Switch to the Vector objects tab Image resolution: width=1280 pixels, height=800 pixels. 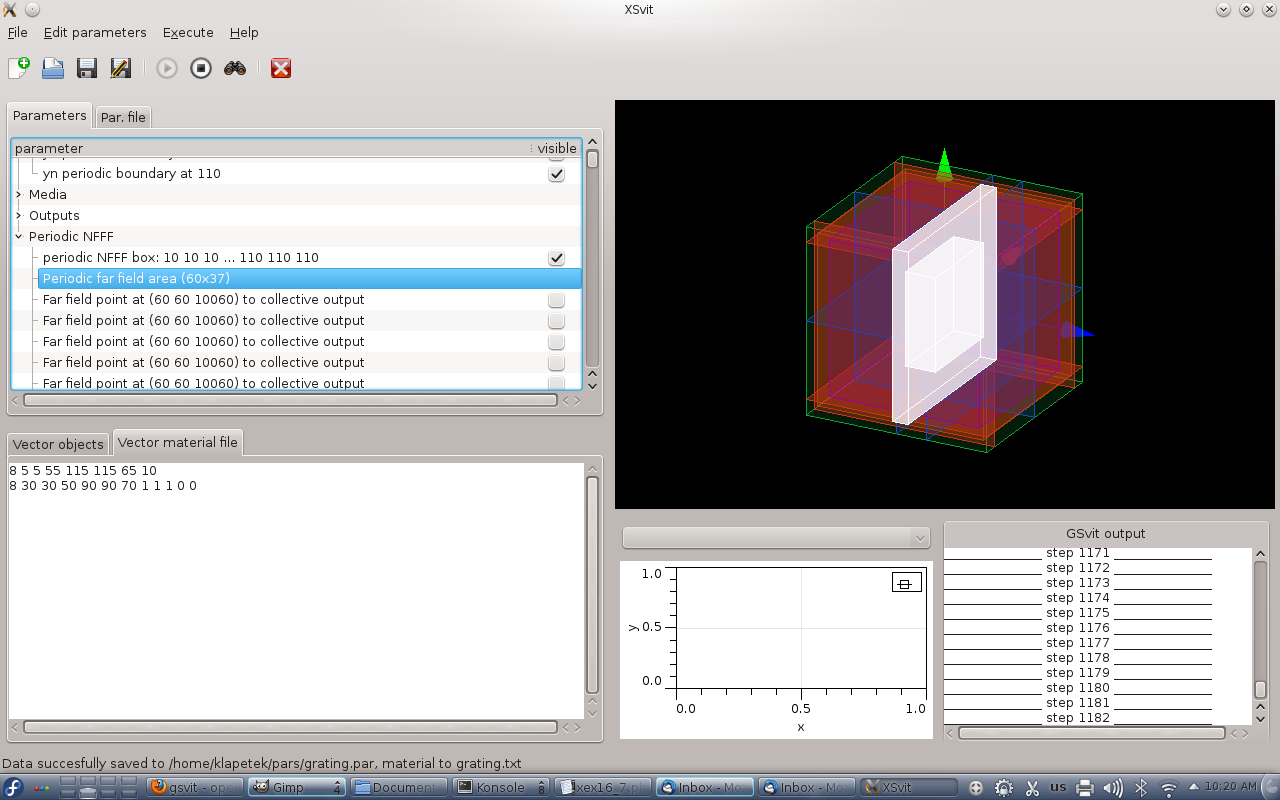[x=58, y=444]
